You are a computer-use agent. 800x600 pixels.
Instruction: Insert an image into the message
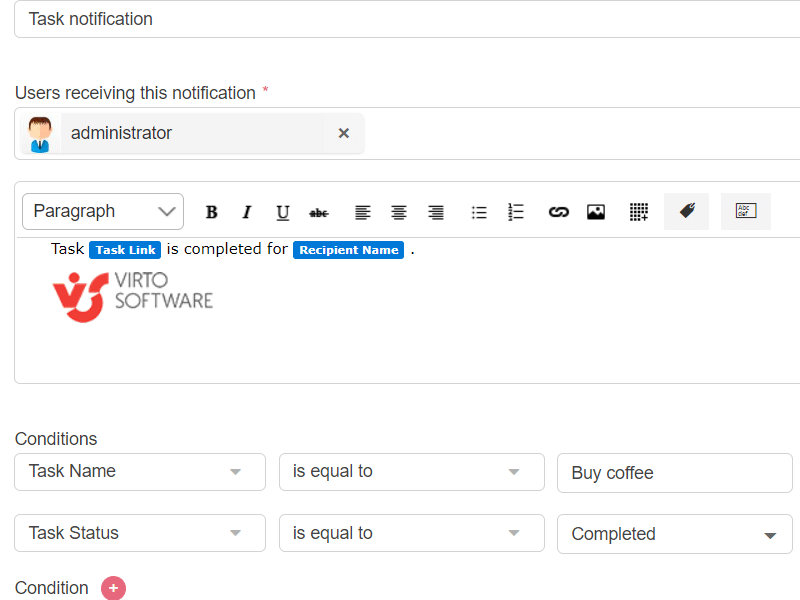596,212
